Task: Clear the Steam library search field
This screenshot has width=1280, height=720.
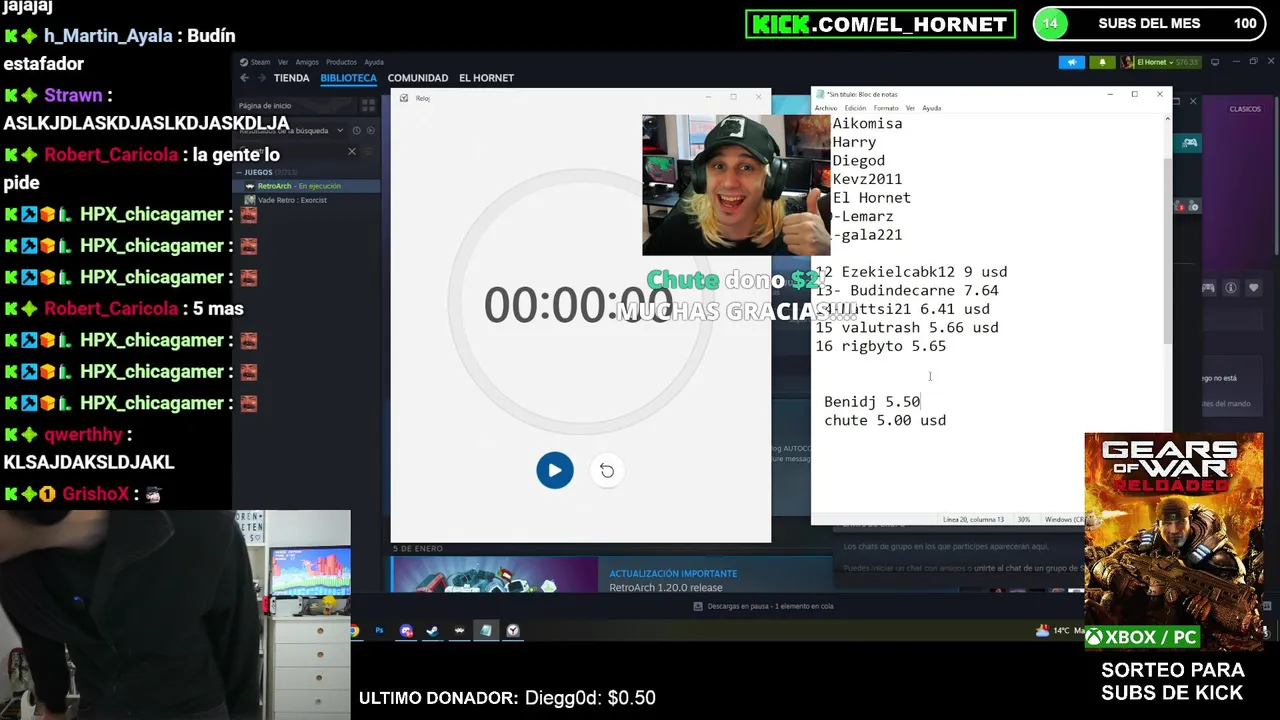Action: coord(351,152)
